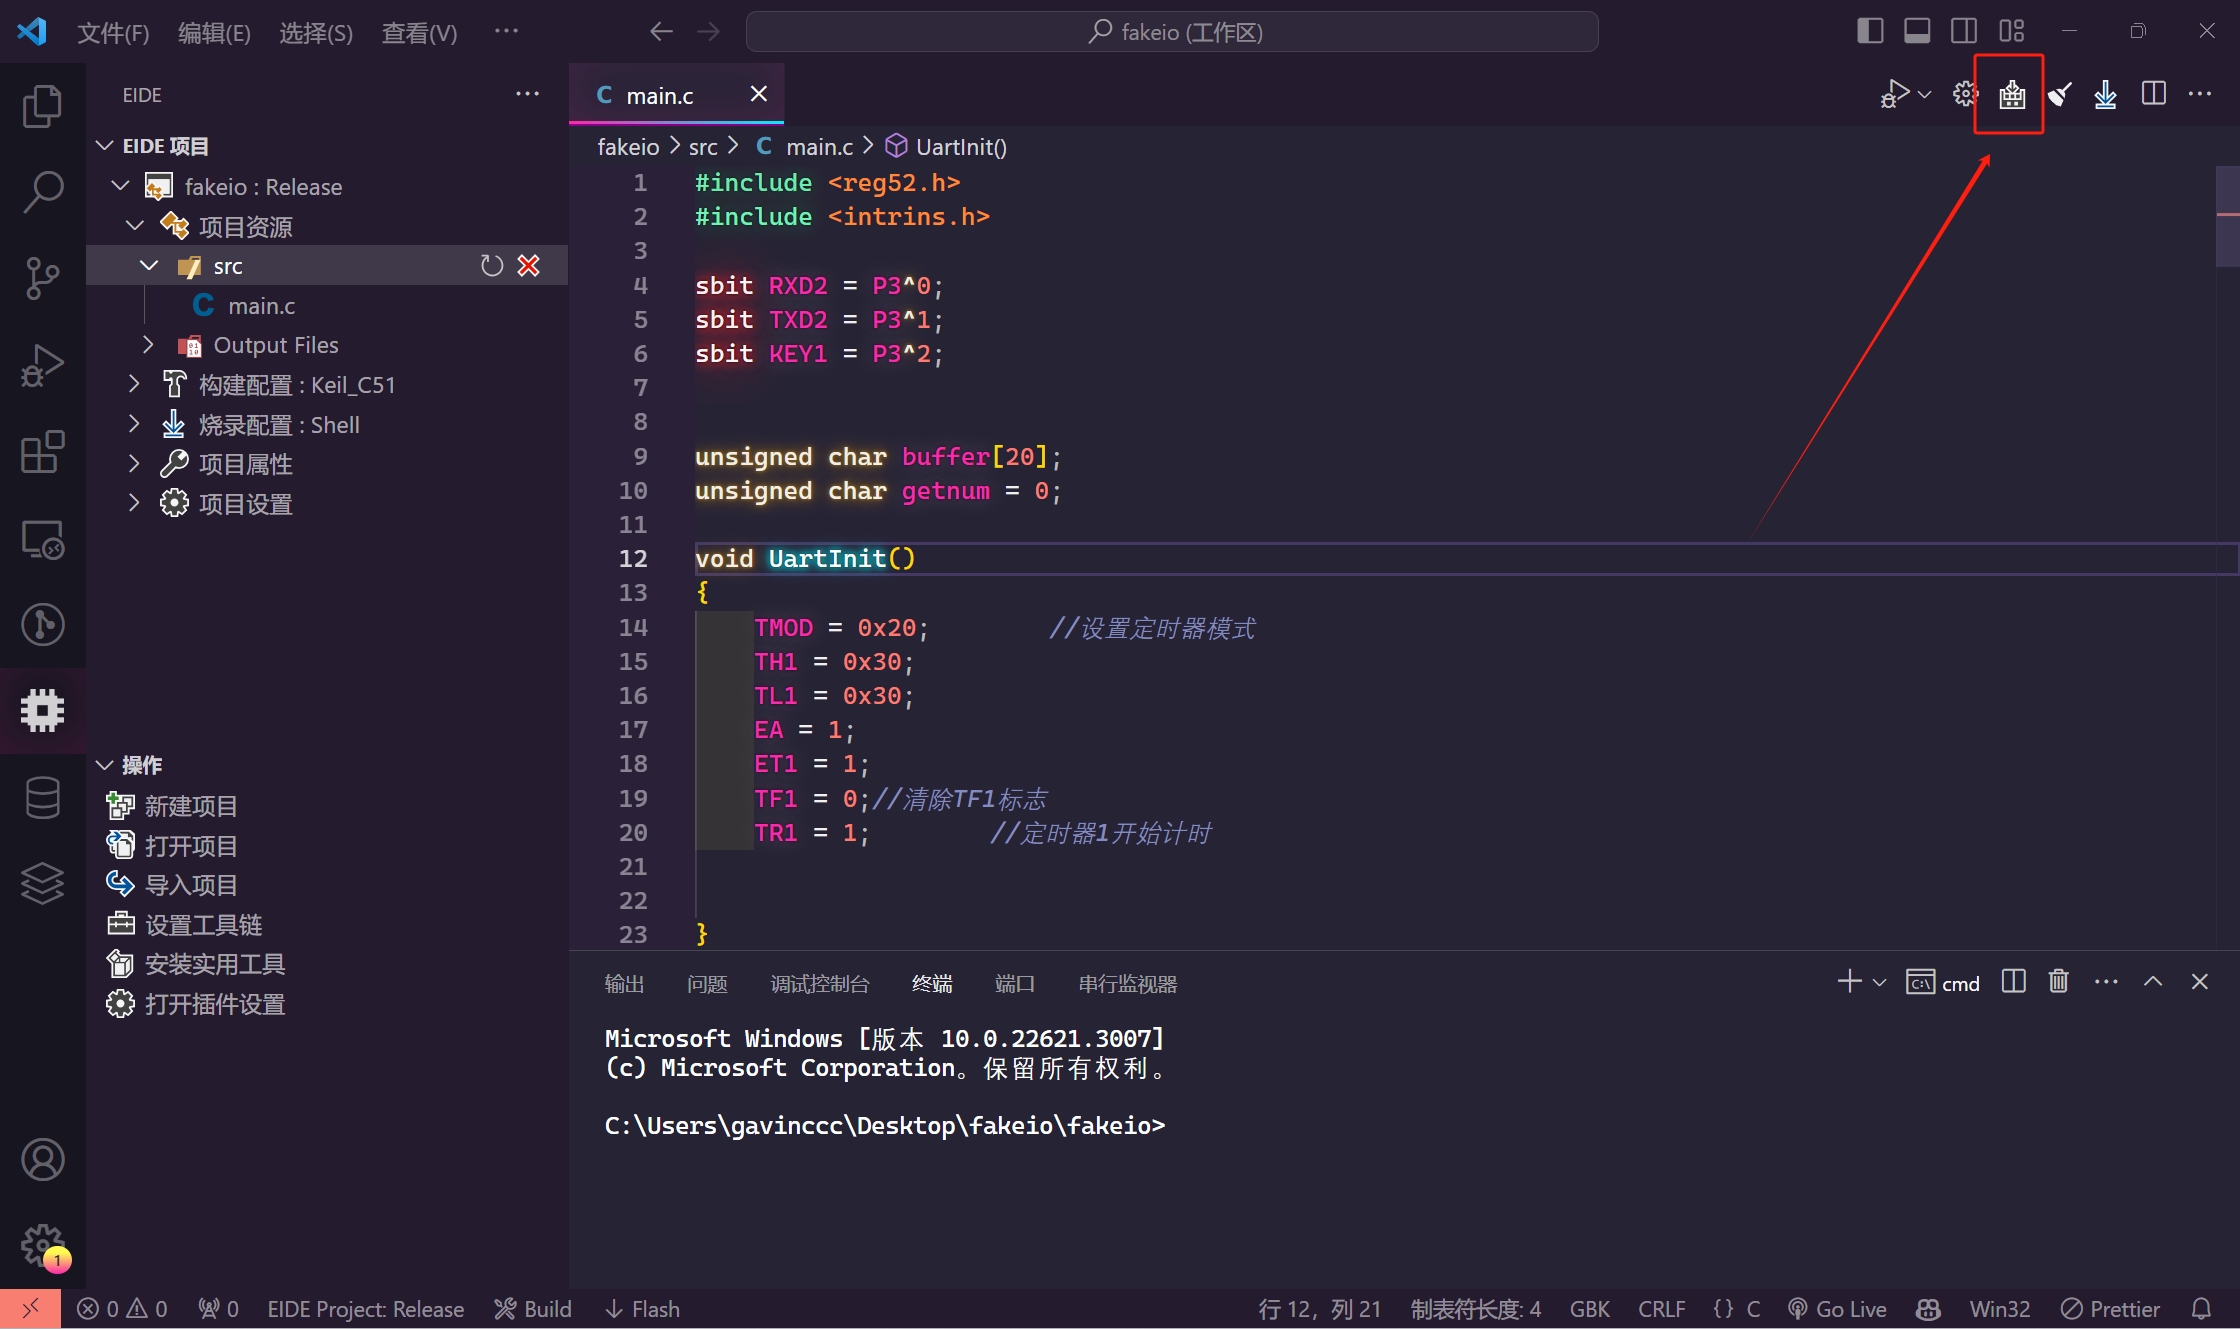Open Remote Explorer view
The image size is (2240, 1329).
42,539
